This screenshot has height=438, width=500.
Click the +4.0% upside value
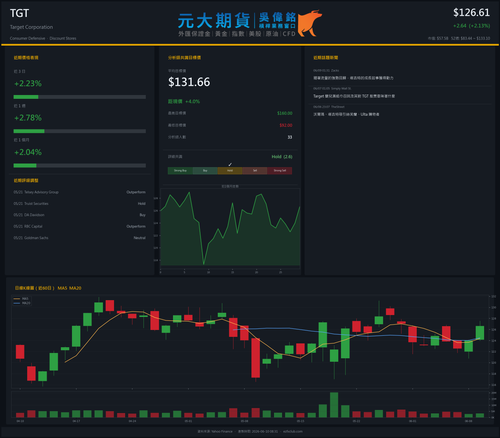pos(193,101)
